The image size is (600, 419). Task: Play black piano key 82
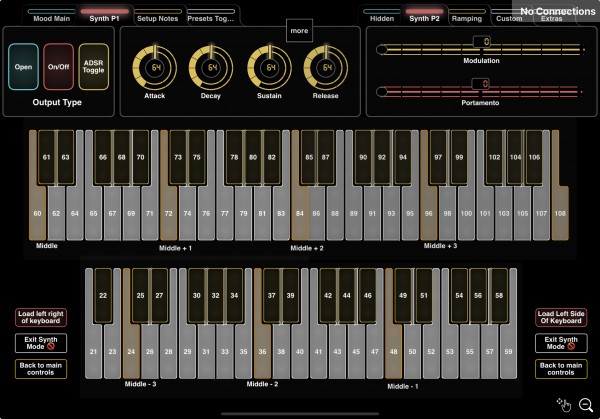point(272,157)
